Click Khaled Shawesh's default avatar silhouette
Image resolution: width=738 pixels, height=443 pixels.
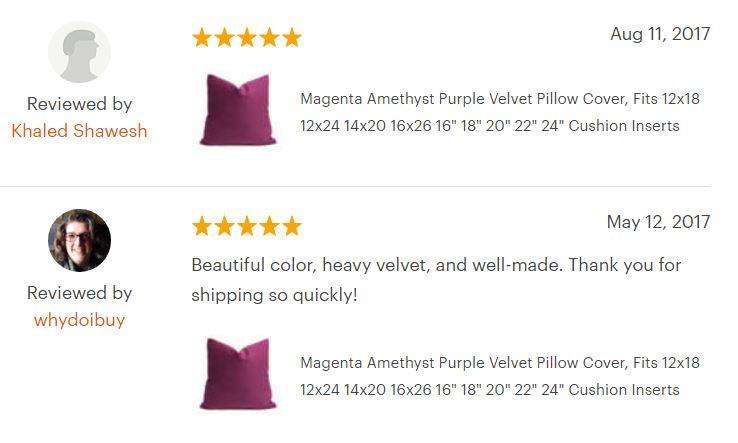click(80, 52)
